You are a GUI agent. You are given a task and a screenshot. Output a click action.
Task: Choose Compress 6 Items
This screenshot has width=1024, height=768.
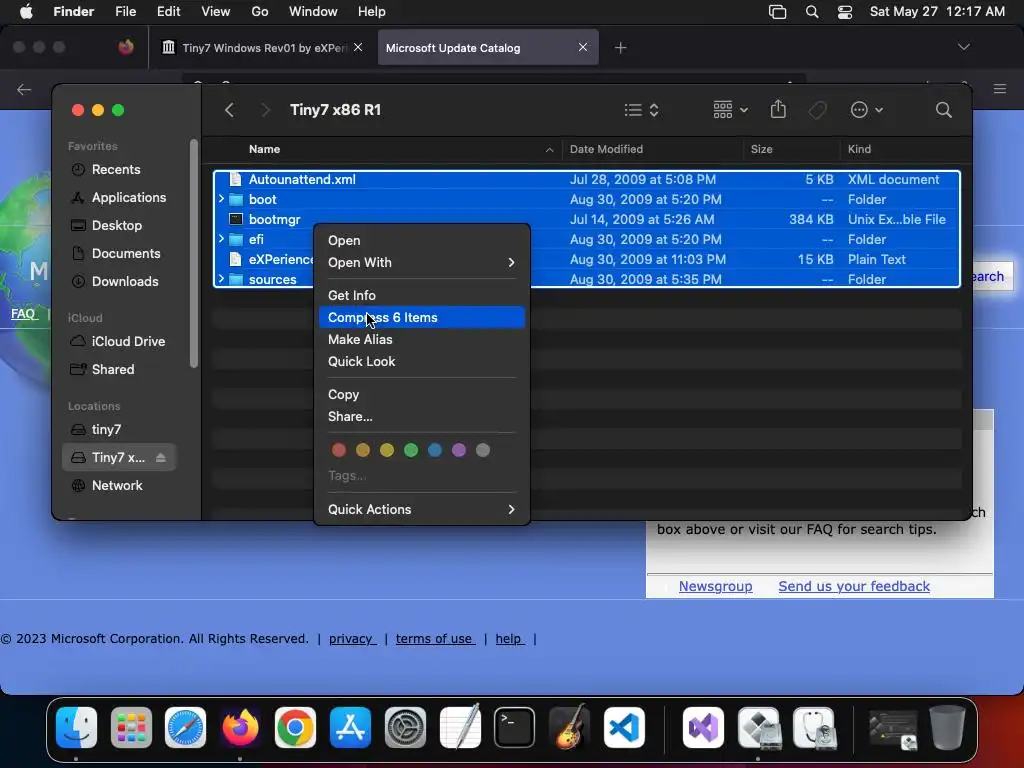[422, 317]
